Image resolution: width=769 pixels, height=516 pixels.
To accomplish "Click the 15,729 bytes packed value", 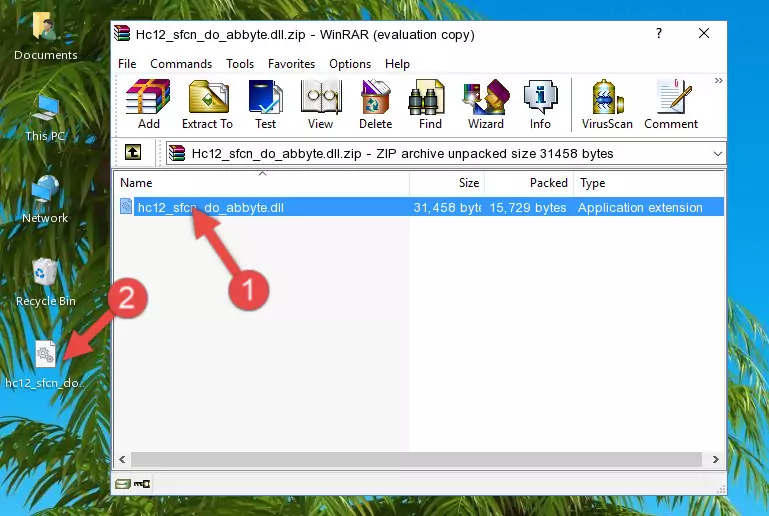I will [x=528, y=207].
